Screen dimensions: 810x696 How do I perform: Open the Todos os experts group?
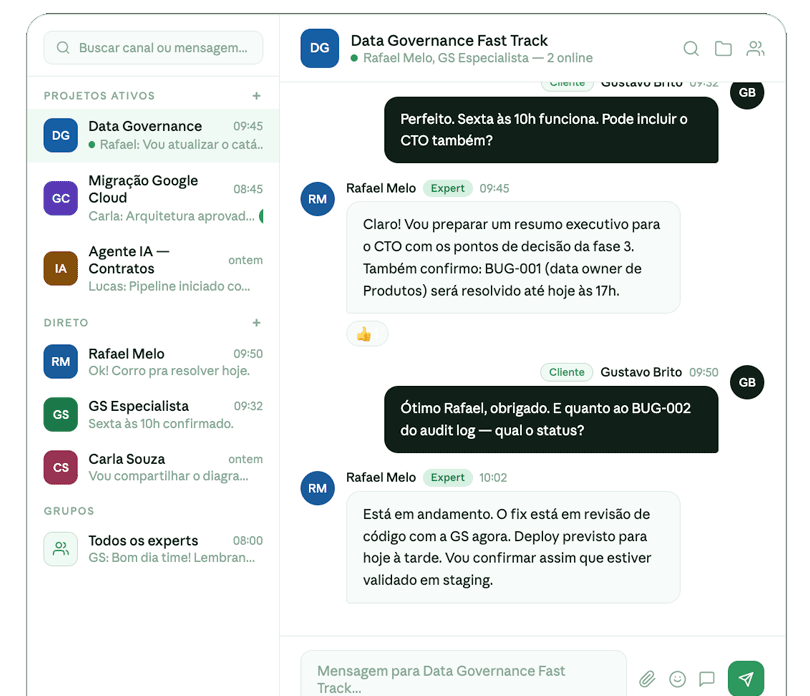click(153, 549)
